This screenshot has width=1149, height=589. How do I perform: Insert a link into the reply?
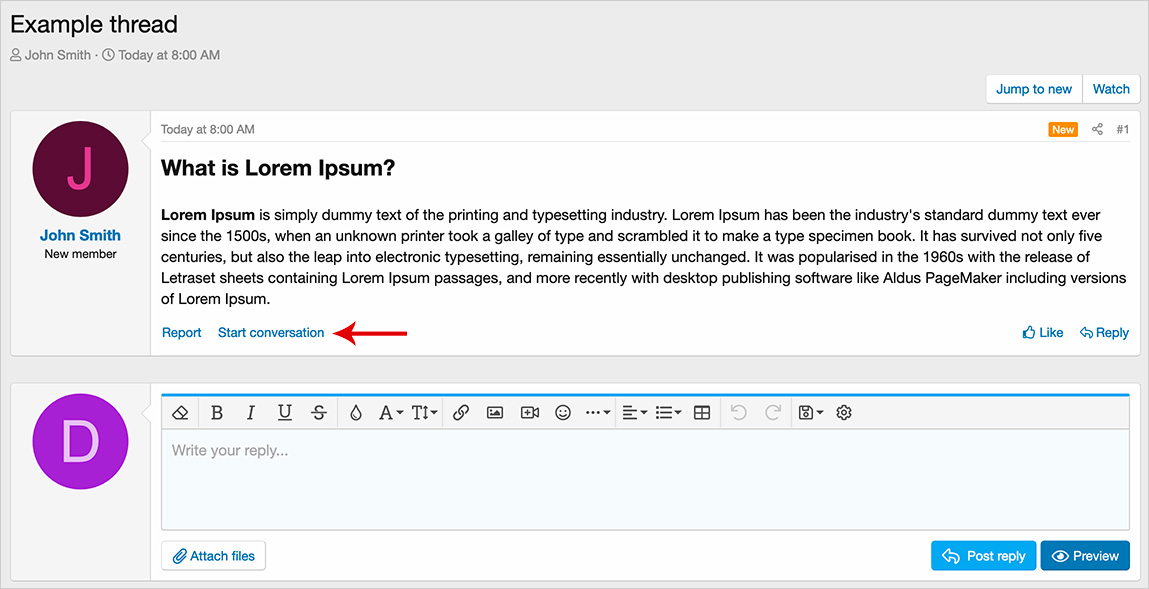point(462,412)
